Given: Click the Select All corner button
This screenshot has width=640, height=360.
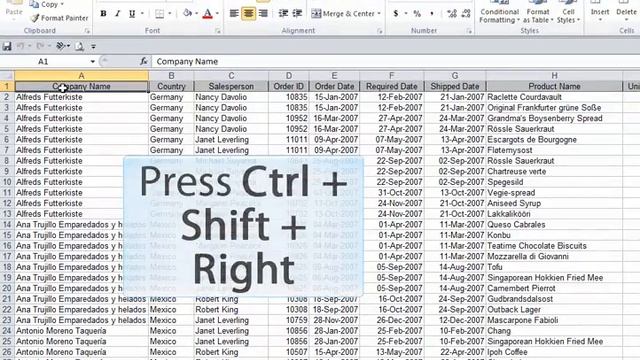Looking at the screenshot, I should pyautogui.click(x=7, y=76).
